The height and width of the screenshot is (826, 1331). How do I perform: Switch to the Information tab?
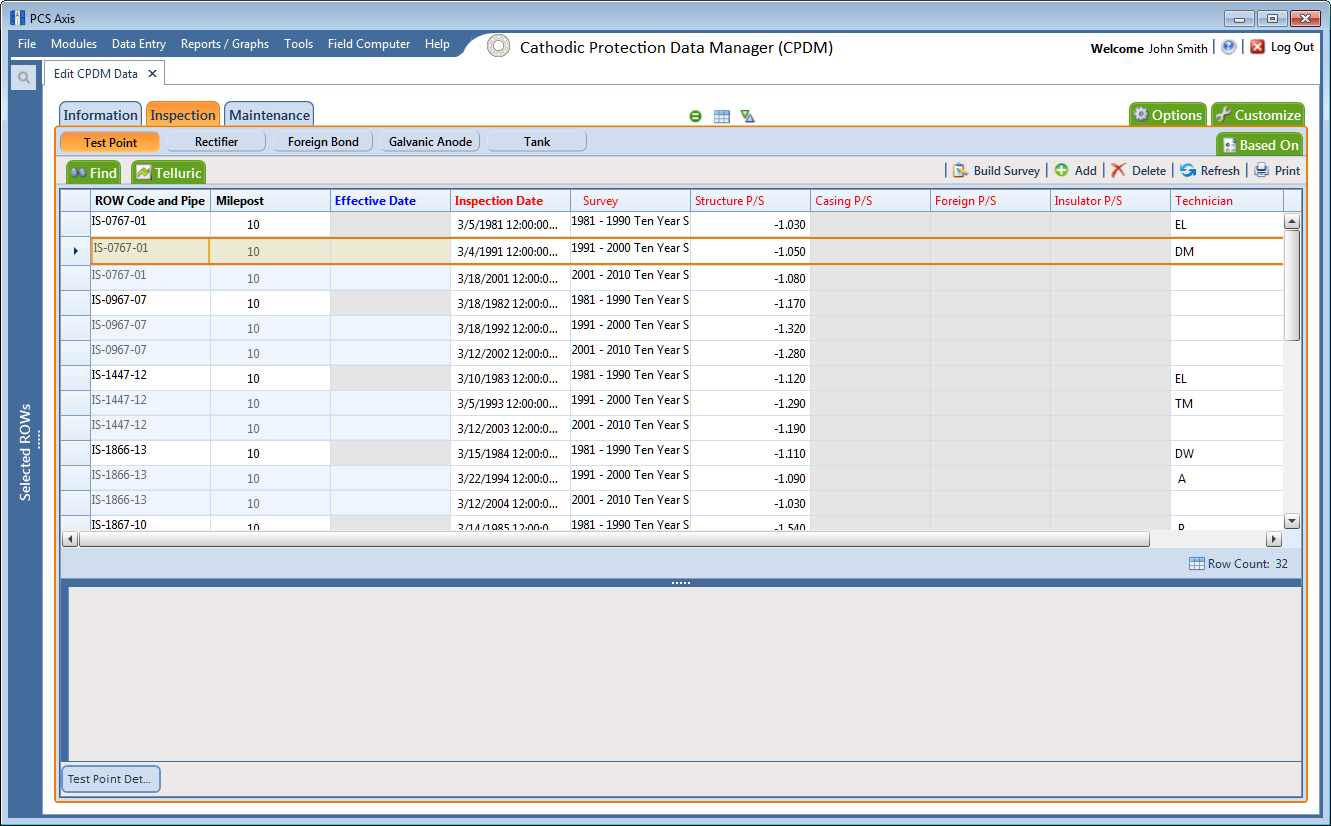click(x=101, y=115)
